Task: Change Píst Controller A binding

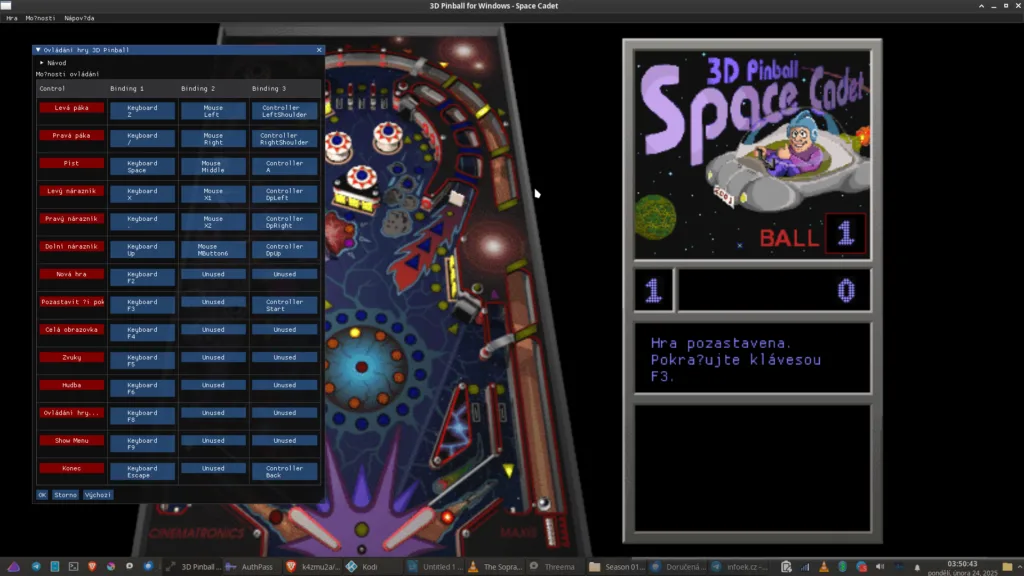Action: pyautogui.click(x=284, y=166)
